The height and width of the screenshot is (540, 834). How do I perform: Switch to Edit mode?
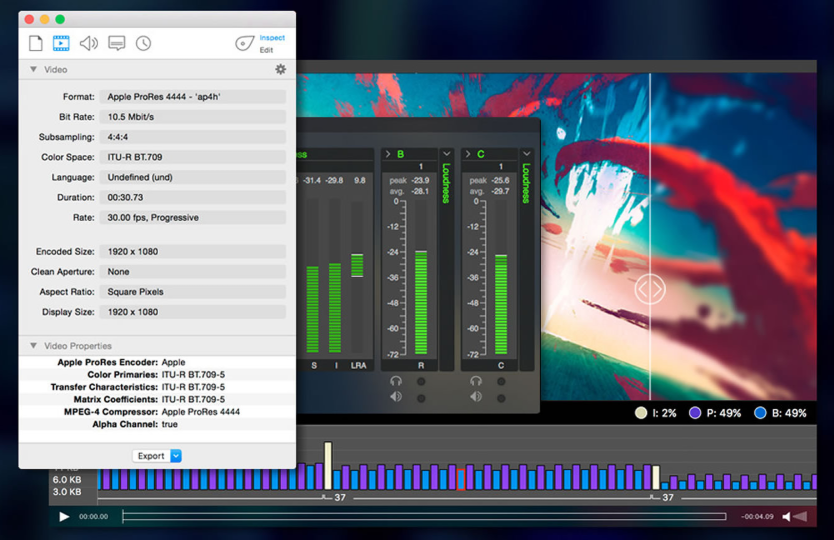point(266,50)
